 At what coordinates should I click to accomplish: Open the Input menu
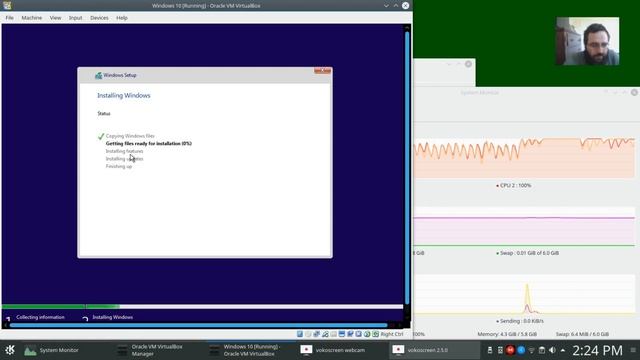(76, 18)
